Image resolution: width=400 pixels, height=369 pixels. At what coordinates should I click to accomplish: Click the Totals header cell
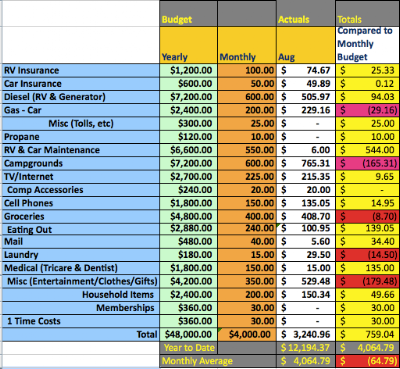pyautogui.click(x=367, y=13)
